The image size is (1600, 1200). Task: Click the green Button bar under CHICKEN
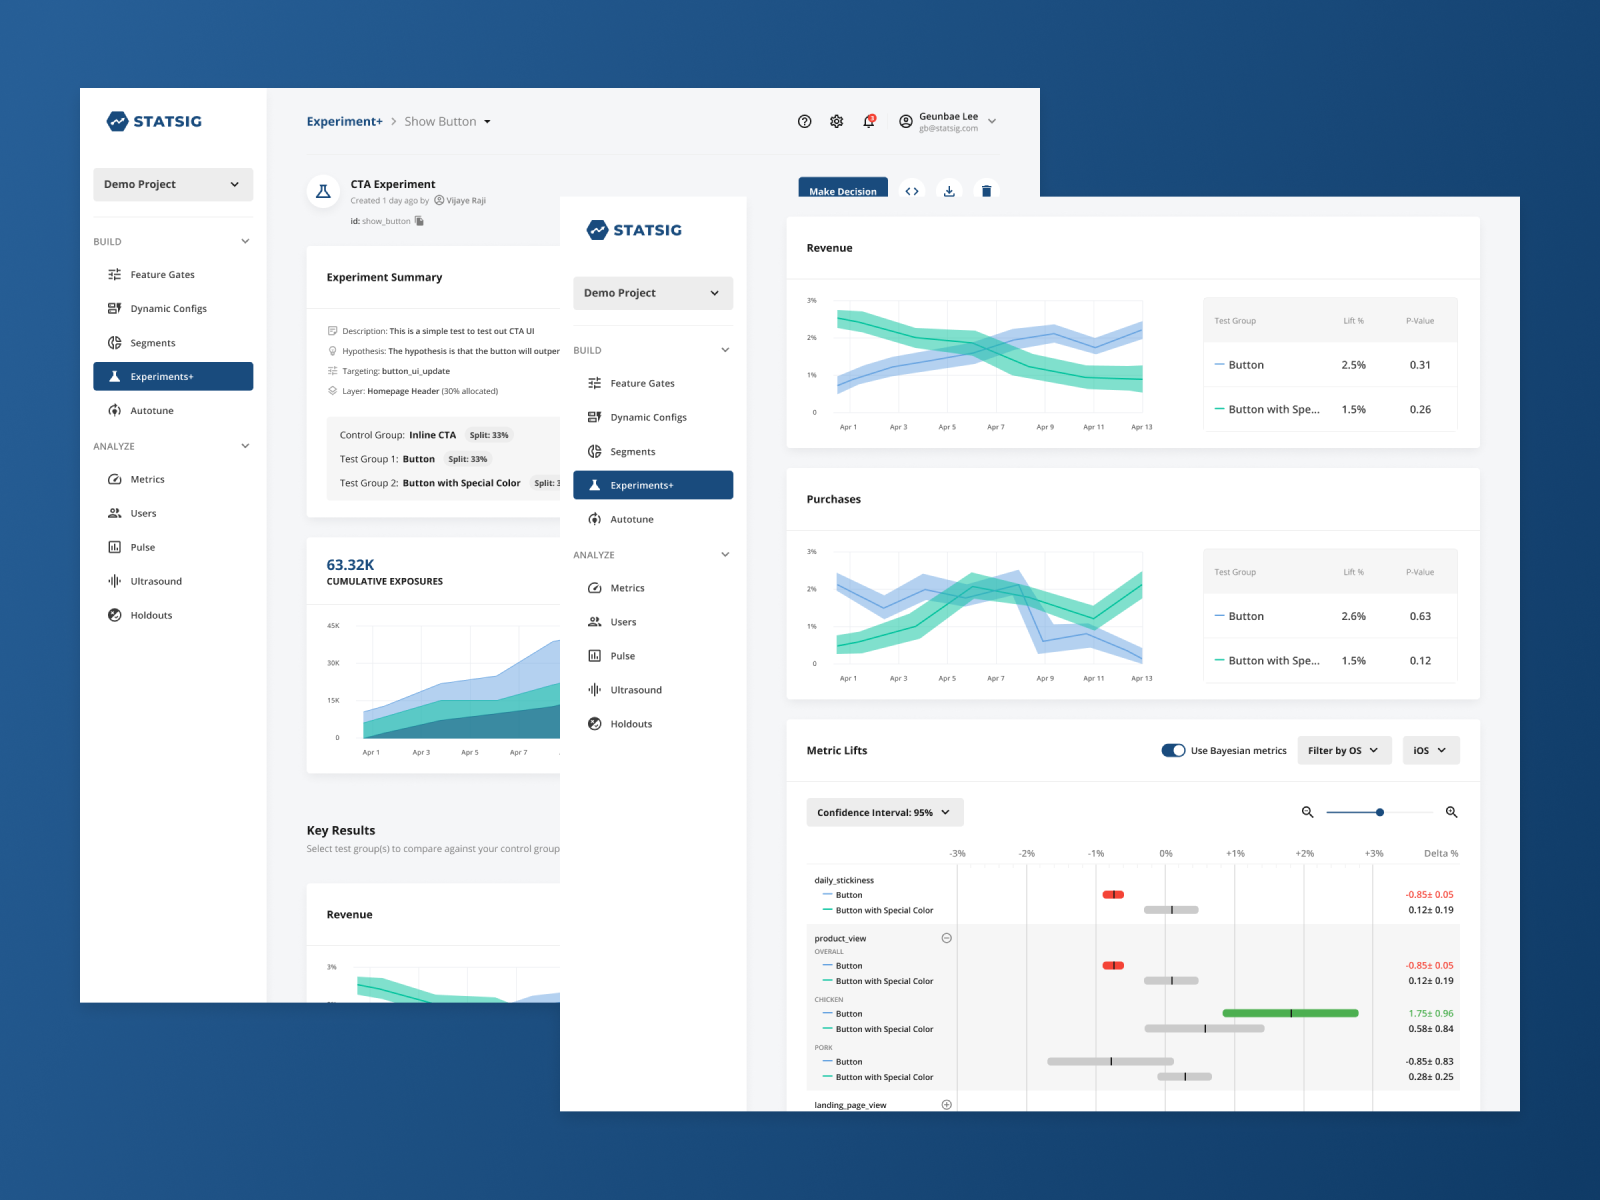(x=1290, y=1013)
